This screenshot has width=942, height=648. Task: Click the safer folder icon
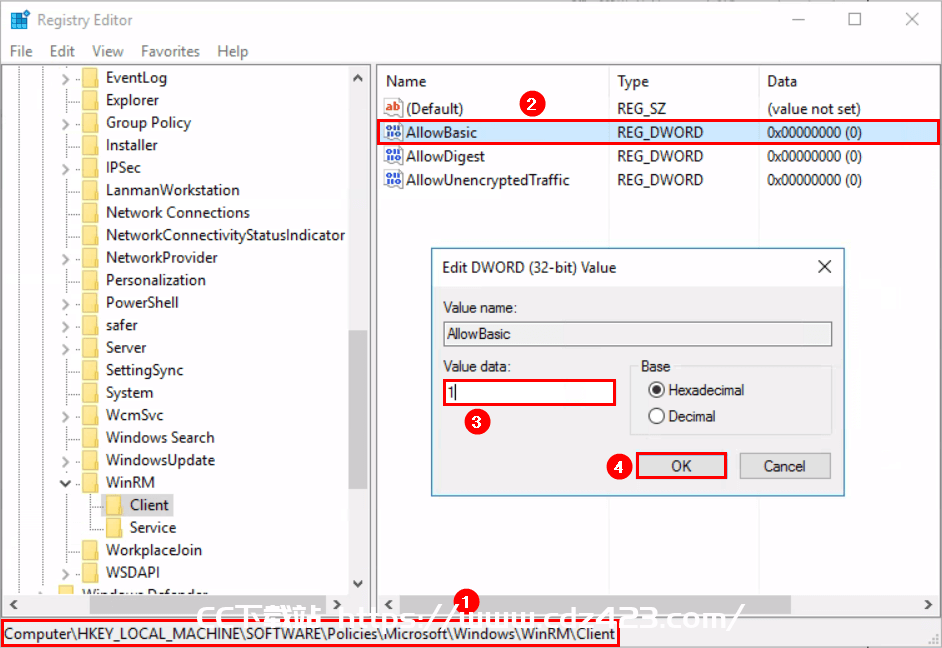tap(90, 326)
